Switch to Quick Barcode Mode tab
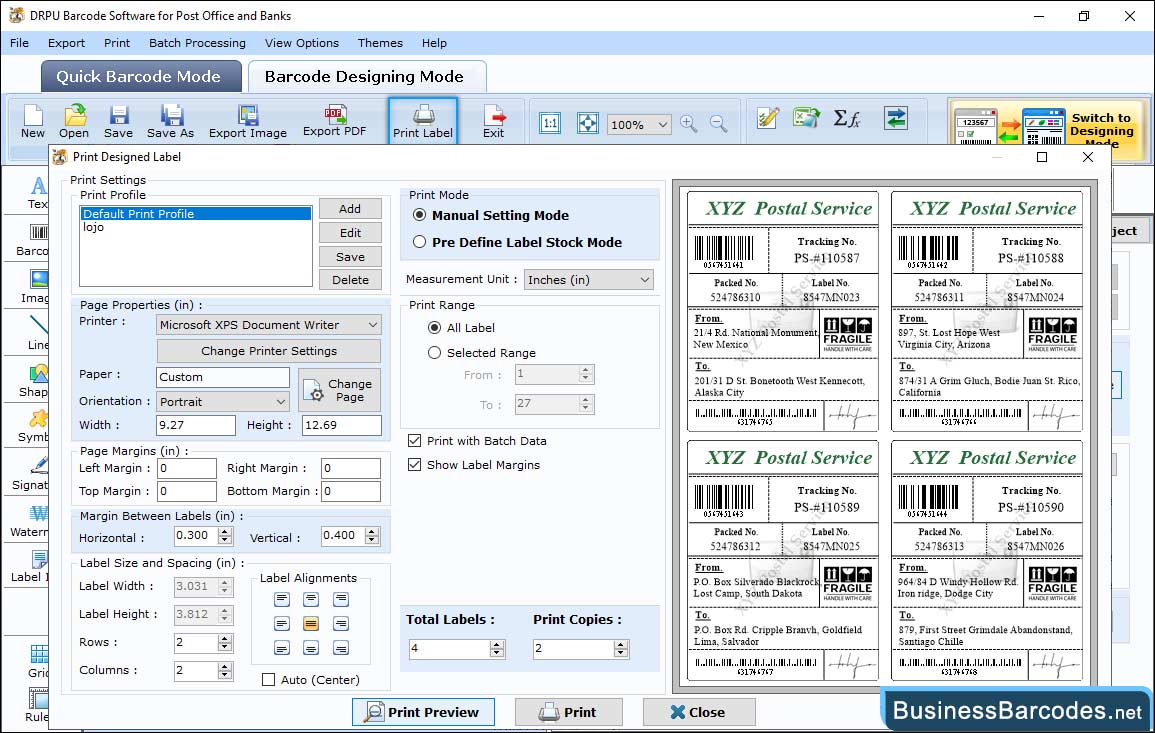This screenshot has height=733, width=1155. pyautogui.click(x=141, y=77)
